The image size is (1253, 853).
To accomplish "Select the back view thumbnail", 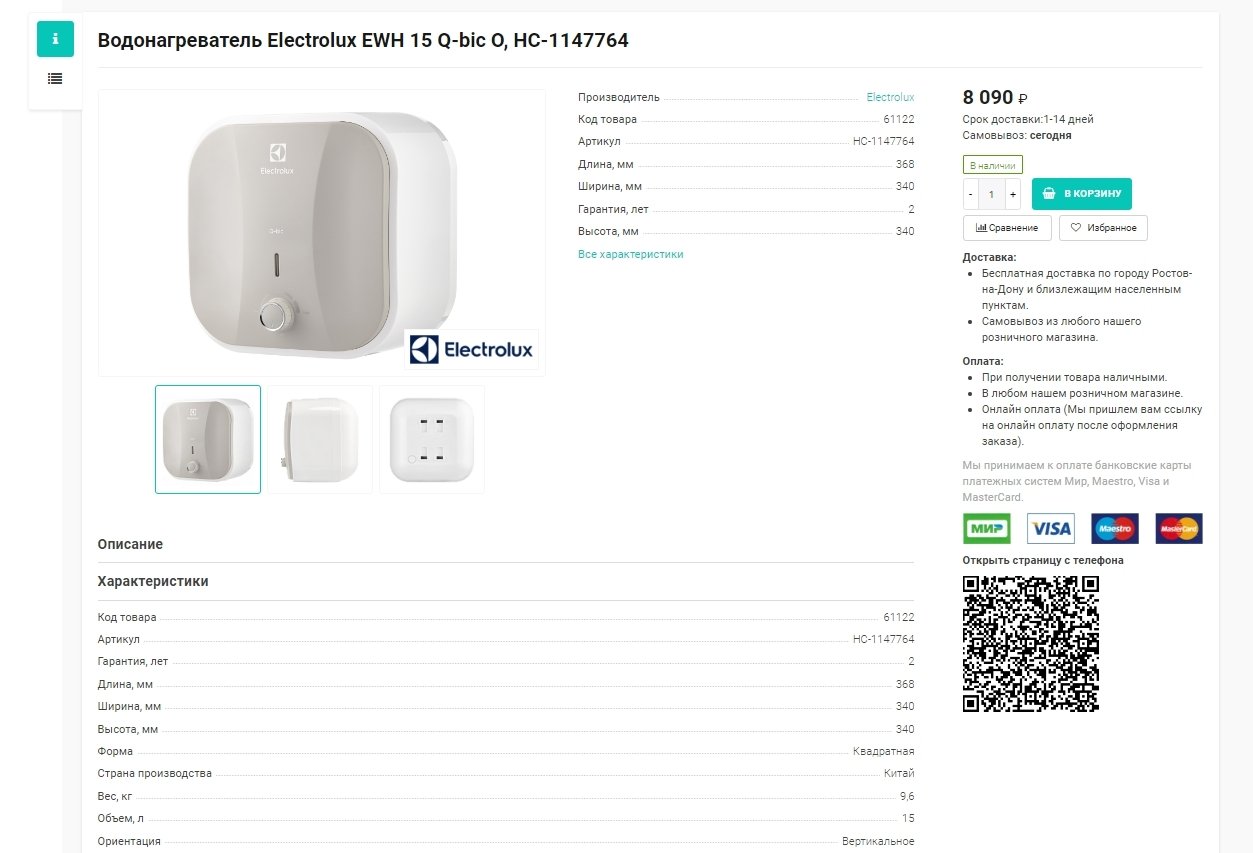I will point(432,439).
